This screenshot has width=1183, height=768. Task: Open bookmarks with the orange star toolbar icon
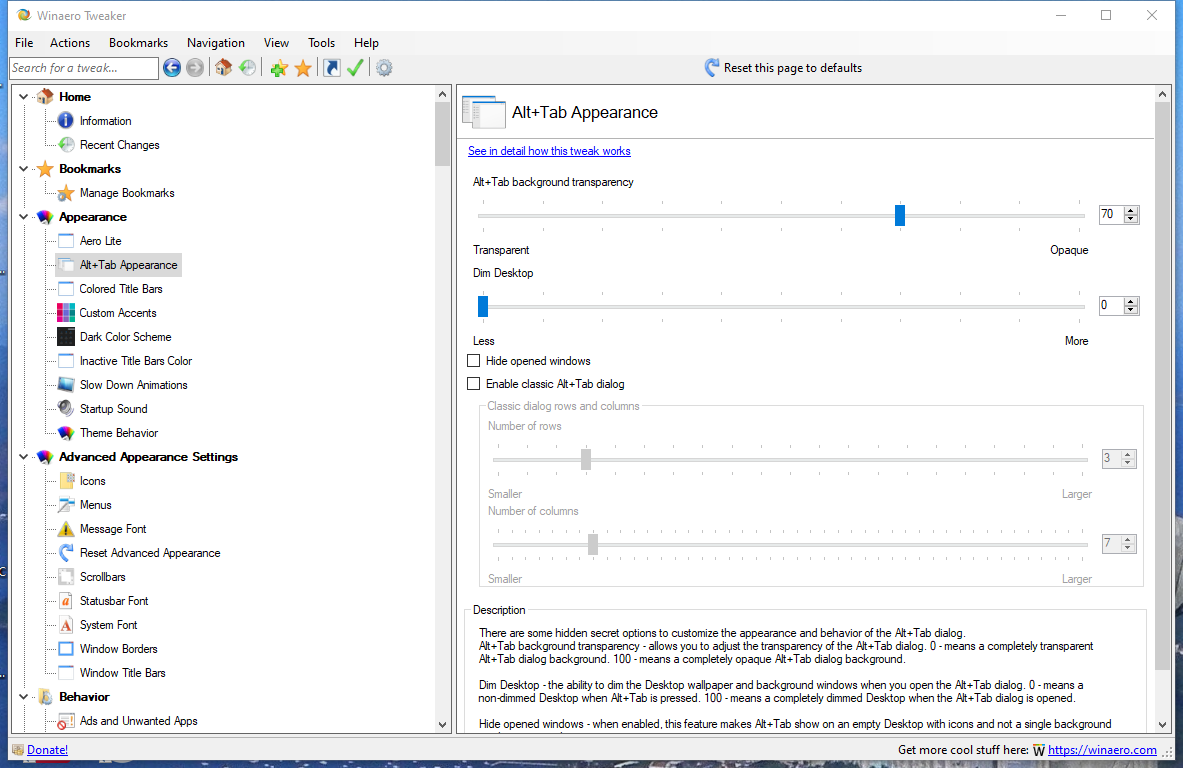pyautogui.click(x=303, y=69)
